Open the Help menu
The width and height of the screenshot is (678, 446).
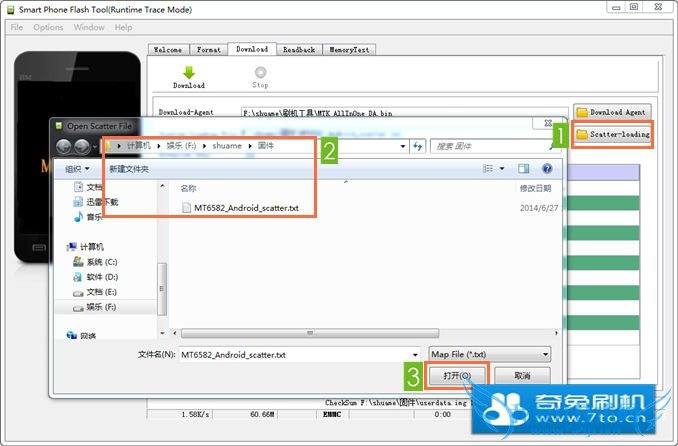(123, 27)
